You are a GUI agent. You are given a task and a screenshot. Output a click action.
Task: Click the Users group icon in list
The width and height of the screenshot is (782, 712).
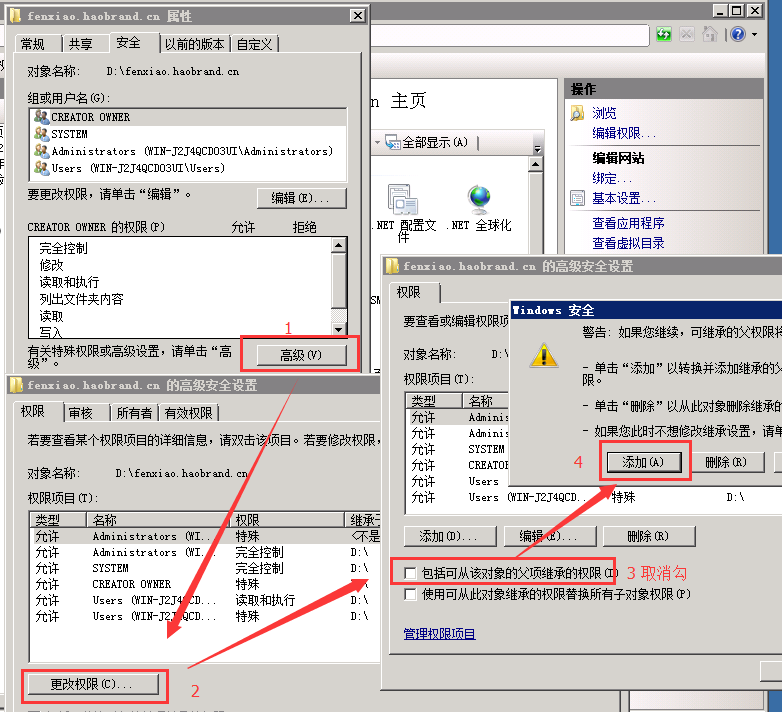[41, 168]
